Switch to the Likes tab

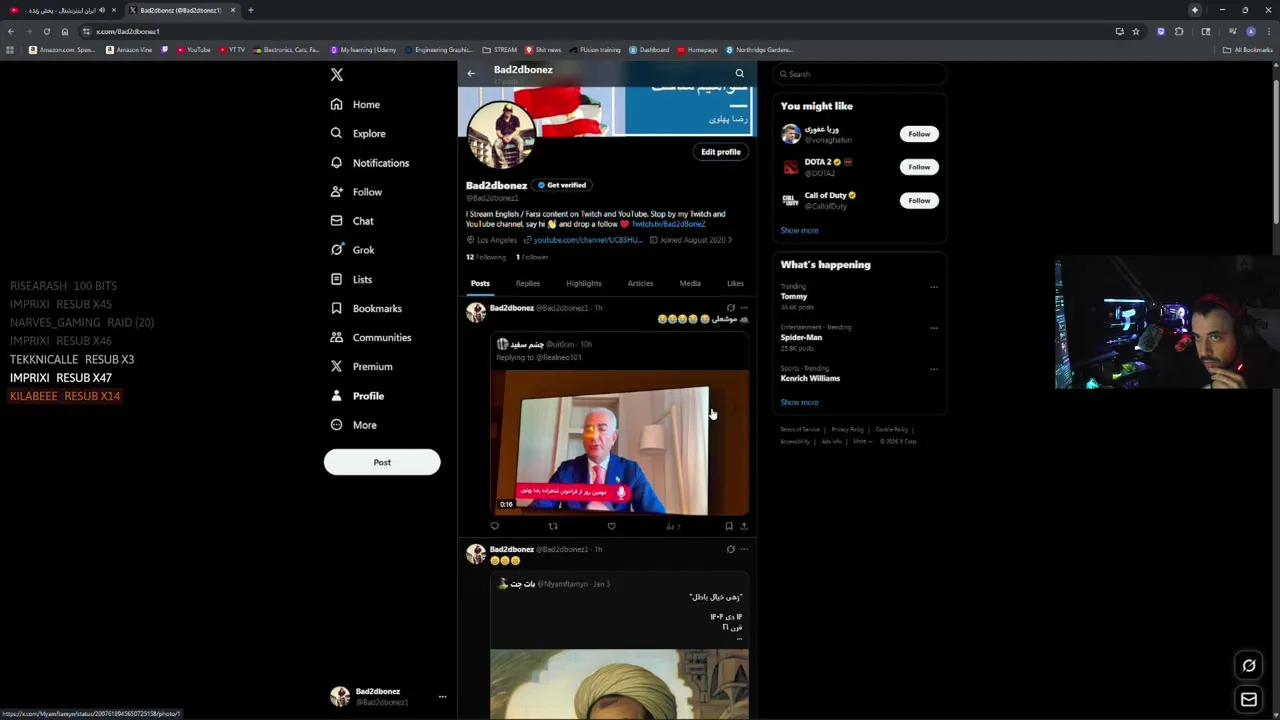coord(735,283)
